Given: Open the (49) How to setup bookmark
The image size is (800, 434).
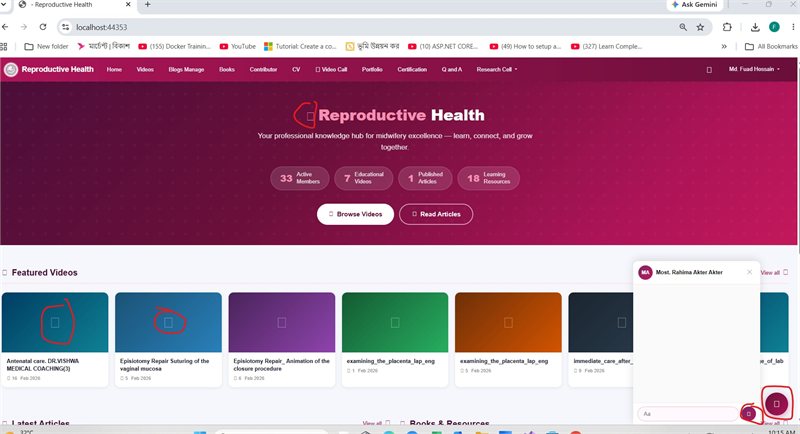Looking at the screenshot, I should 525,46.
